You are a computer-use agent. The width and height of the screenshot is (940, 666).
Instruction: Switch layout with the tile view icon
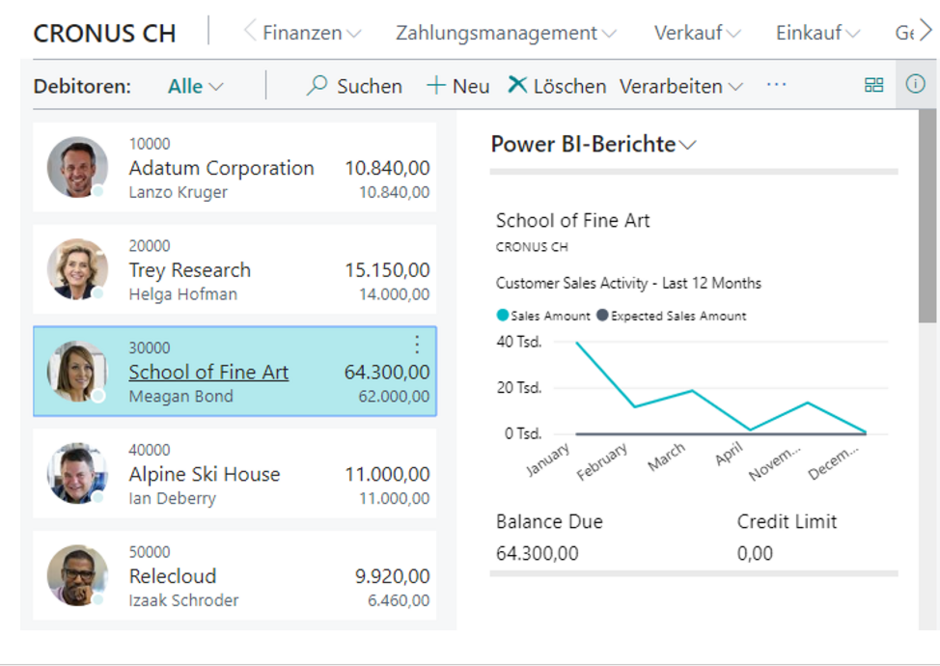(873, 85)
